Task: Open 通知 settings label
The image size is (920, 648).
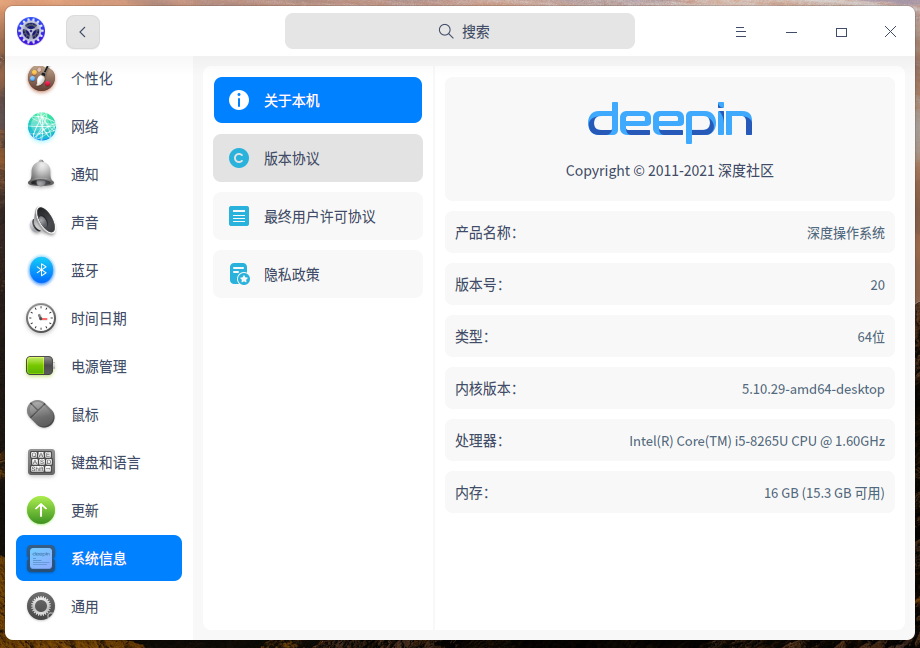Action: point(85,174)
